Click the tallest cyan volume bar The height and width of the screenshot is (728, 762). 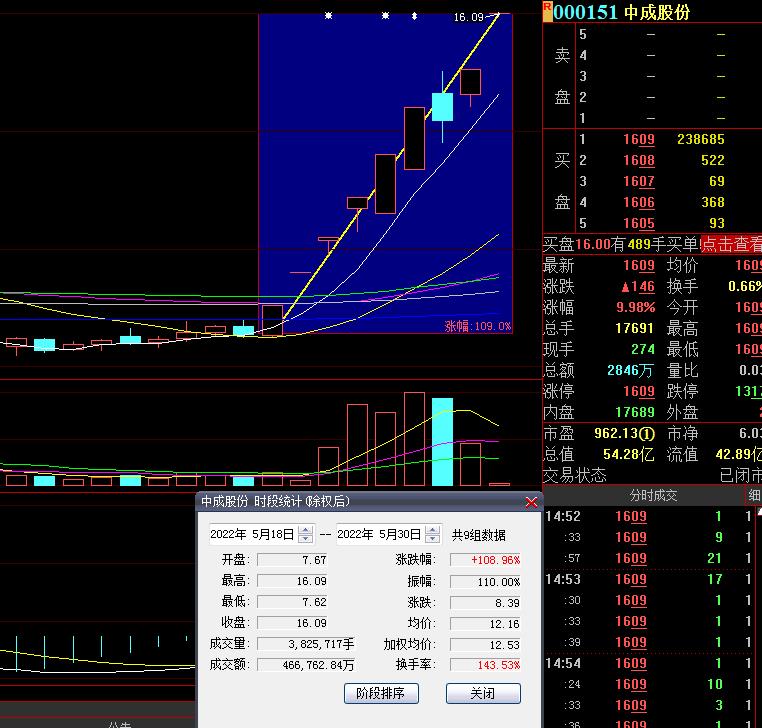(442, 441)
